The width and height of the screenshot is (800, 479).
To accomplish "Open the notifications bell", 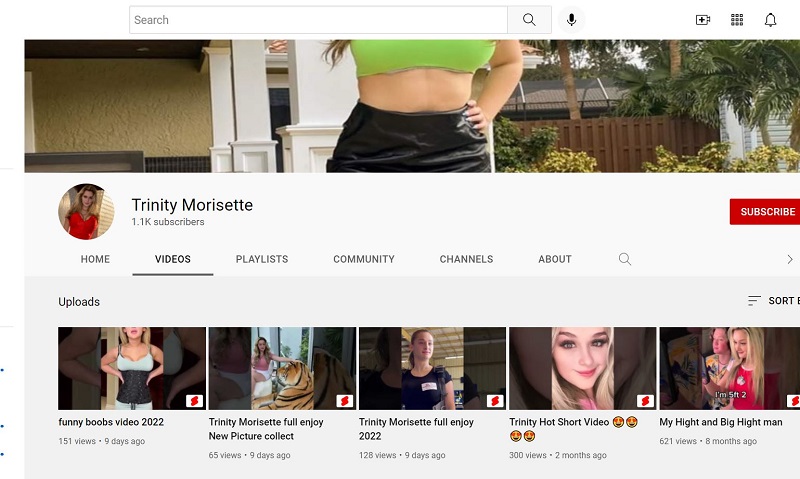I will [770, 20].
